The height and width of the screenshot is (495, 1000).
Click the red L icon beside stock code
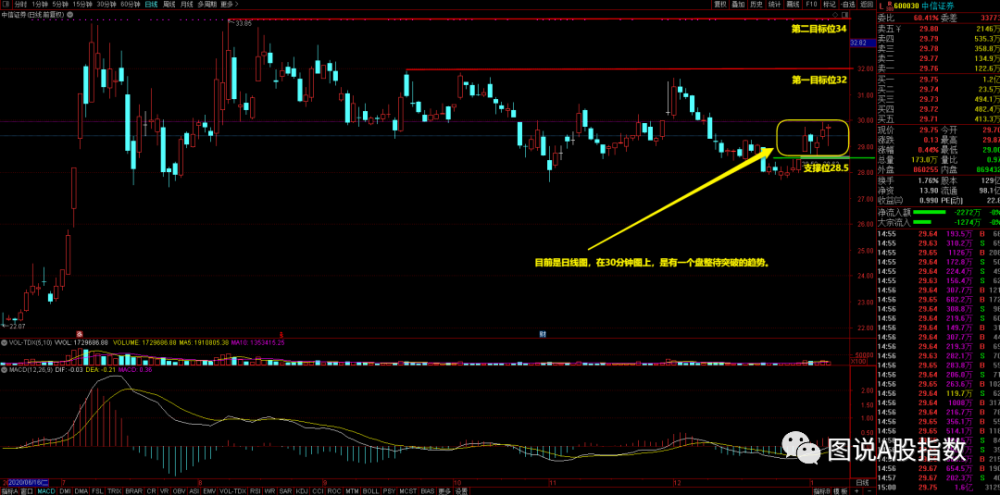(x=881, y=6)
